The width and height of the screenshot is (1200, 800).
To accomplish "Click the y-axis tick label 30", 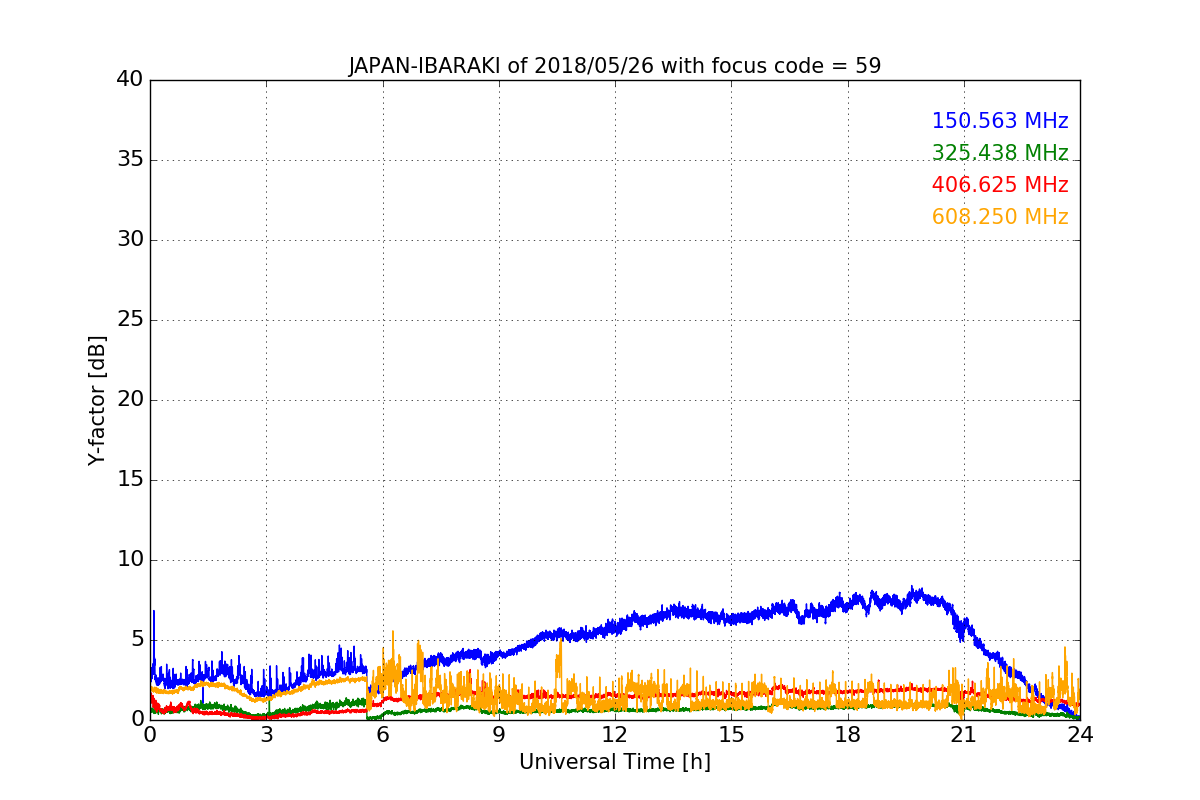I will pyautogui.click(x=130, y=240).
